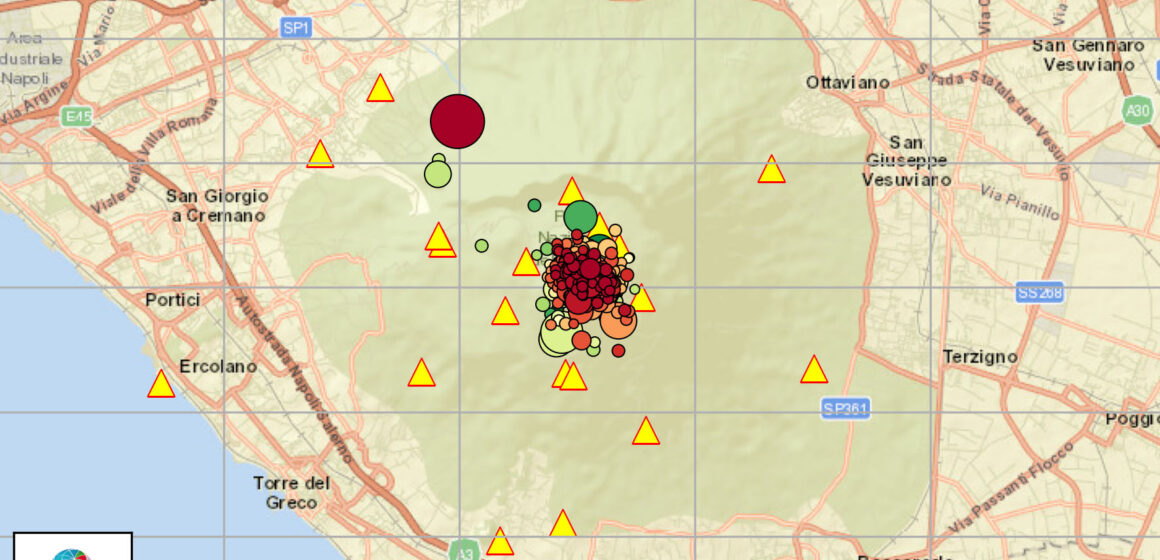Viewport: 1160px width, 560px height.
Task: Click the Autostrada Napoli-Salerno road label
Action: tap(295, 379)
